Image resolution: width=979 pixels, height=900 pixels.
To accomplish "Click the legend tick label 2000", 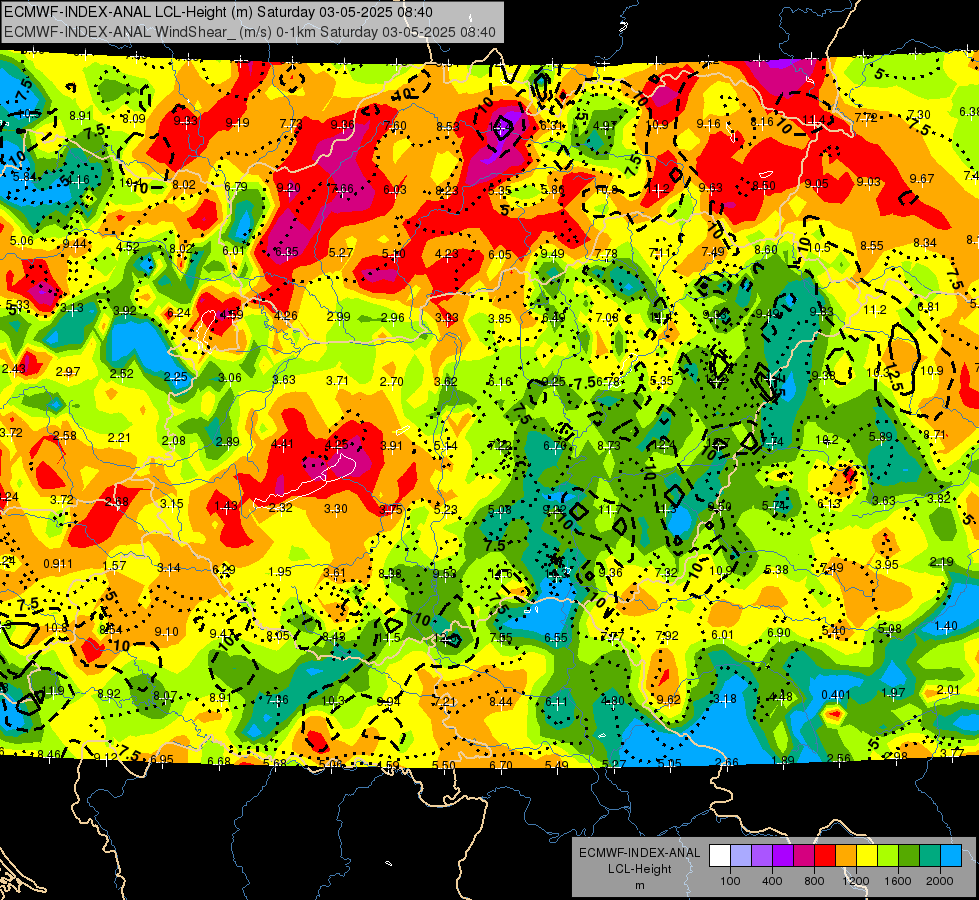I will pos(940,881).
